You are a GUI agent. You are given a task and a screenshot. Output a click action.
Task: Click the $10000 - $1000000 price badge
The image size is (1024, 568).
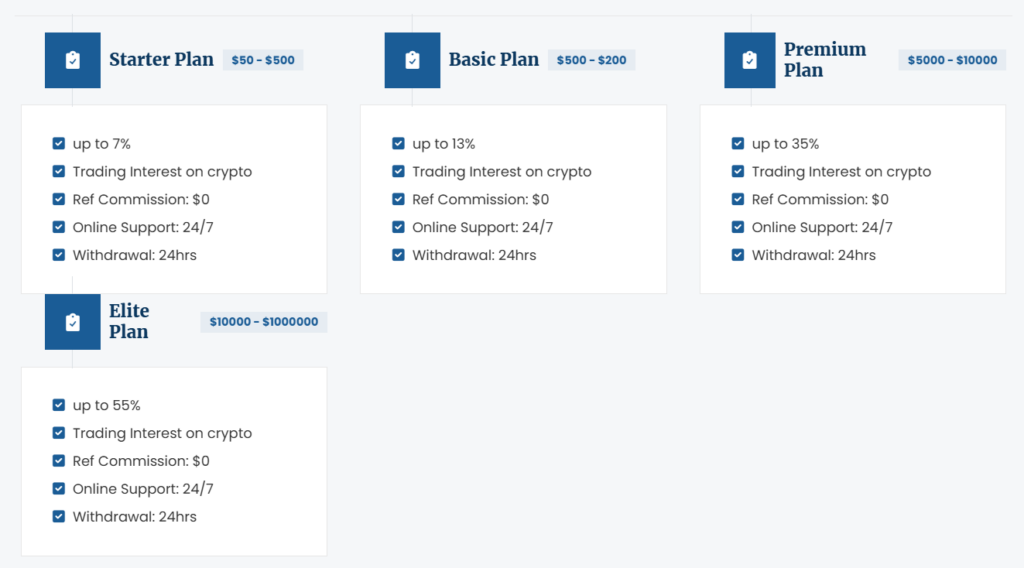(x=264, y=322)
